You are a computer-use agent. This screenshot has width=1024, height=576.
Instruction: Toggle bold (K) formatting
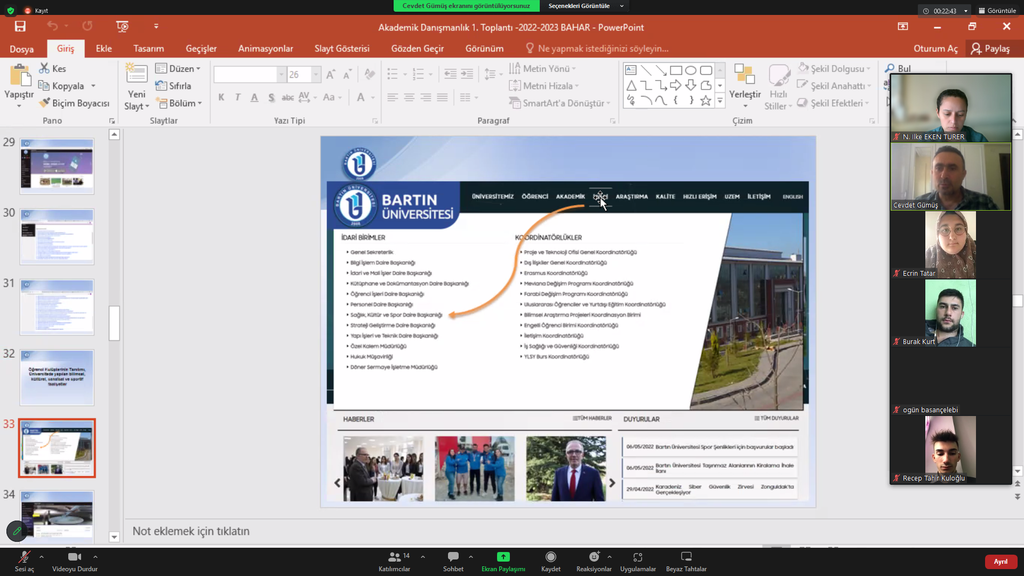[x=221, y=97]
